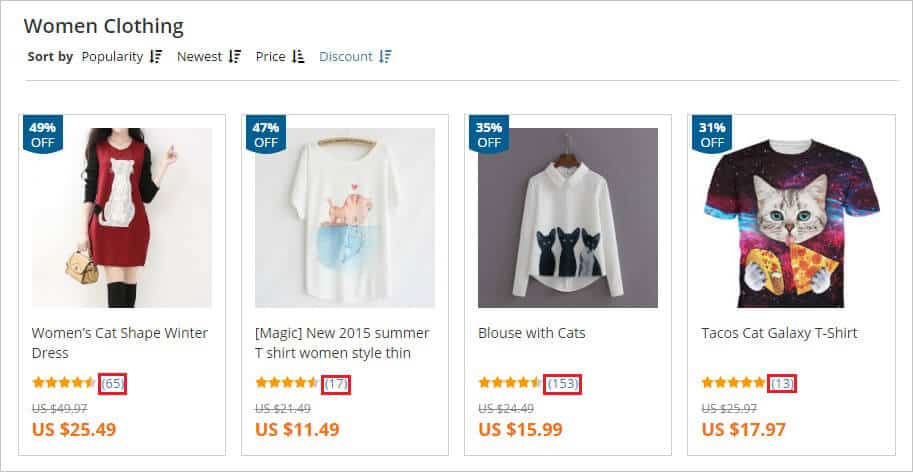Click the Popularity sort arrow icon
Viewport: 913px width, 472px height.
(156, 57)
